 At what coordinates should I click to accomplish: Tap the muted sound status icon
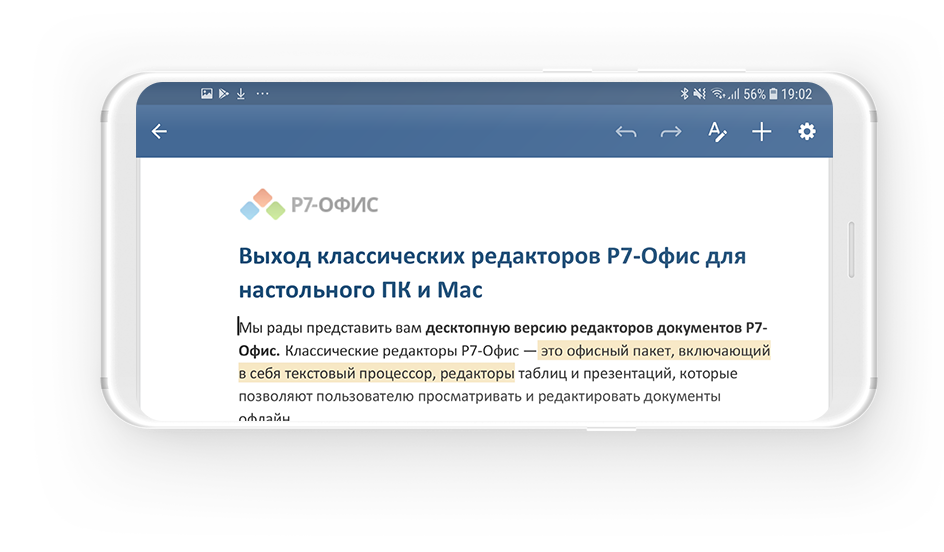point(699,93)
